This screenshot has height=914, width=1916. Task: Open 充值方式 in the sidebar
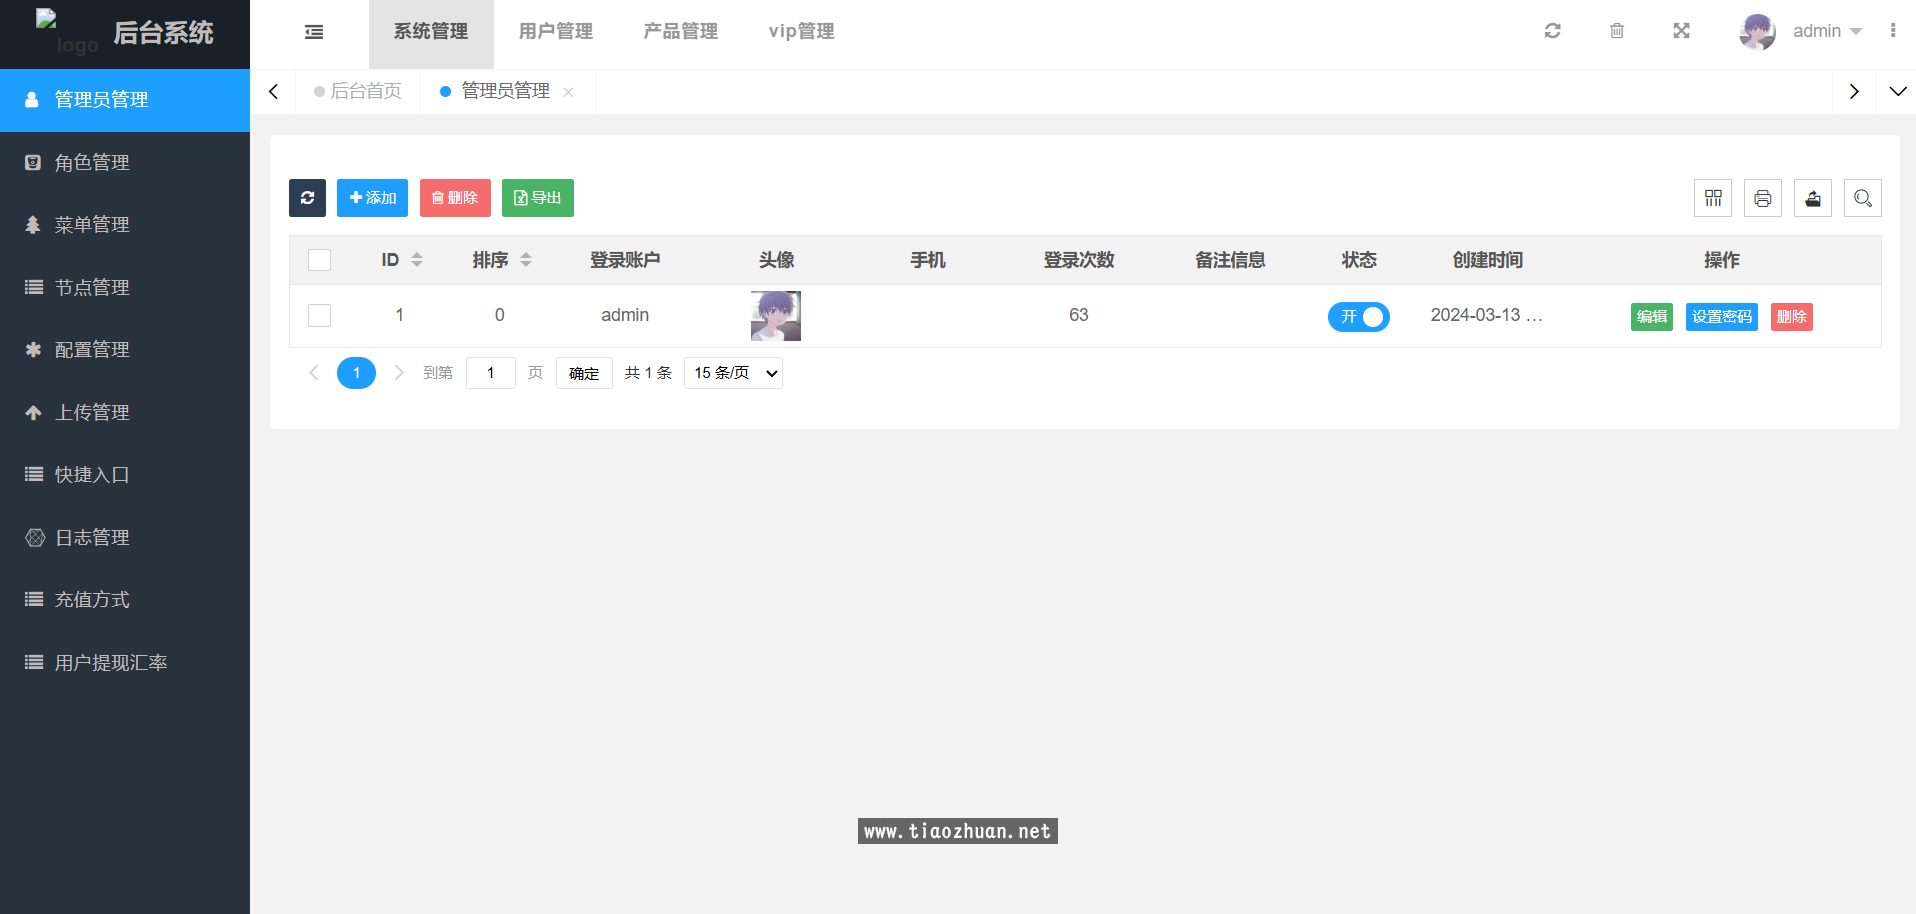point(125,600)
